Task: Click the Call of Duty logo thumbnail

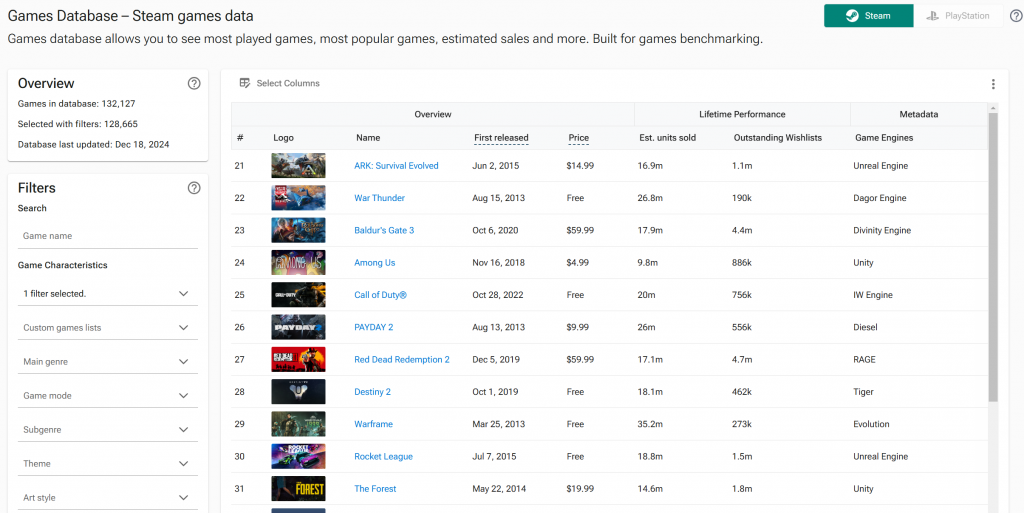Action: coord(298,295)
